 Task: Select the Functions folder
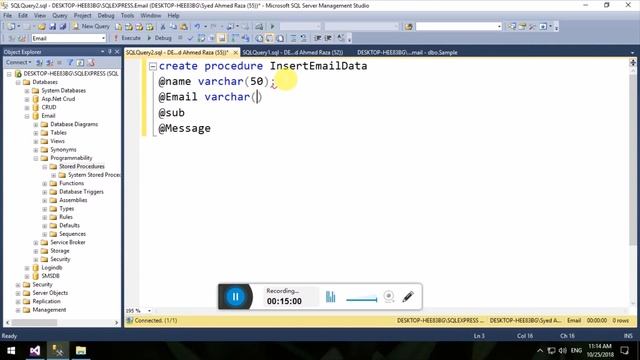[x=71, y=183]
